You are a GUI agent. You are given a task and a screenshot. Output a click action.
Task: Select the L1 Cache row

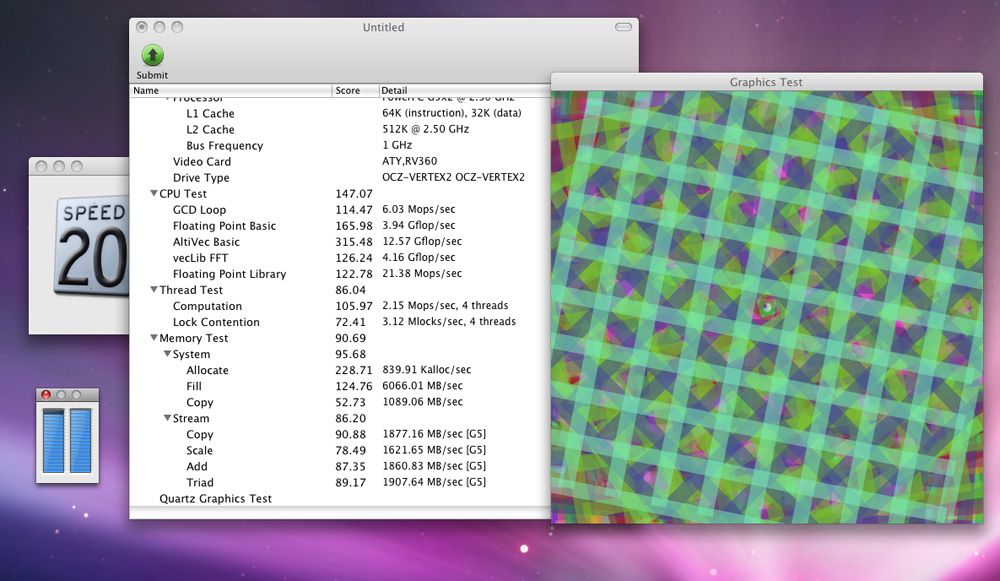point(340,114)
